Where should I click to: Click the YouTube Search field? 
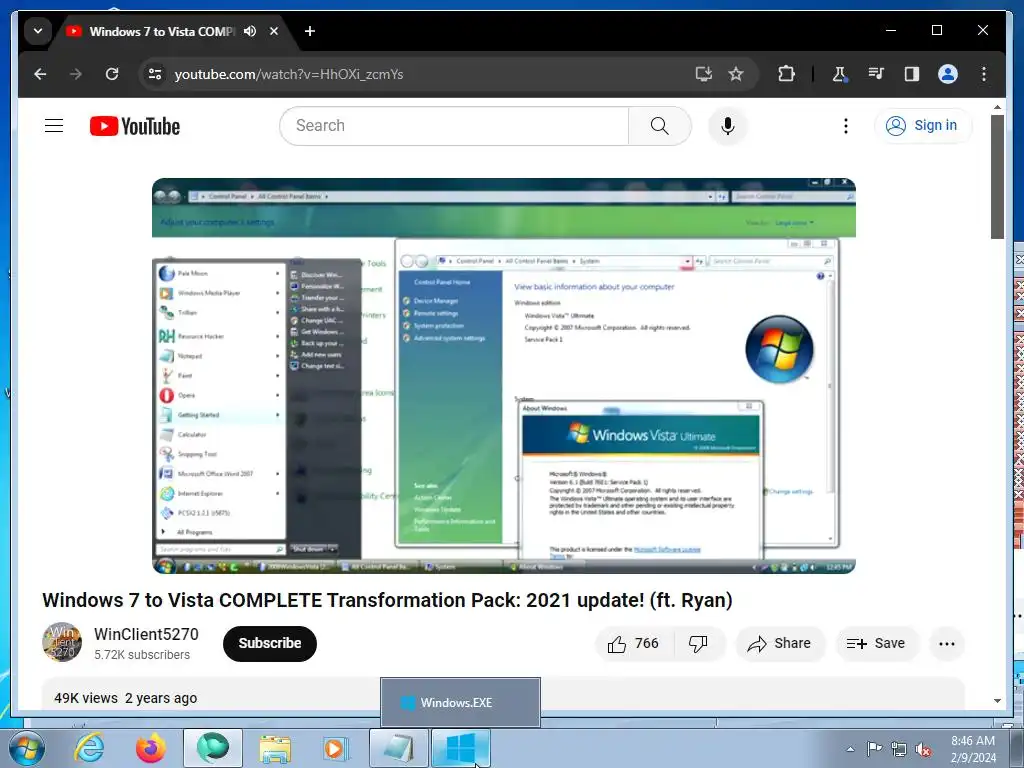coord(454,125)
